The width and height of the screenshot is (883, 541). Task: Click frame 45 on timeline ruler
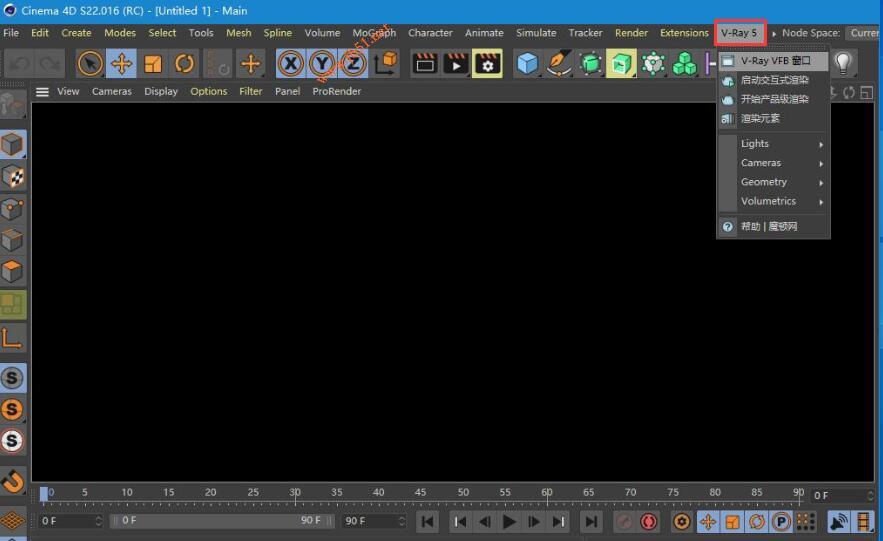(x=420, y=493)
